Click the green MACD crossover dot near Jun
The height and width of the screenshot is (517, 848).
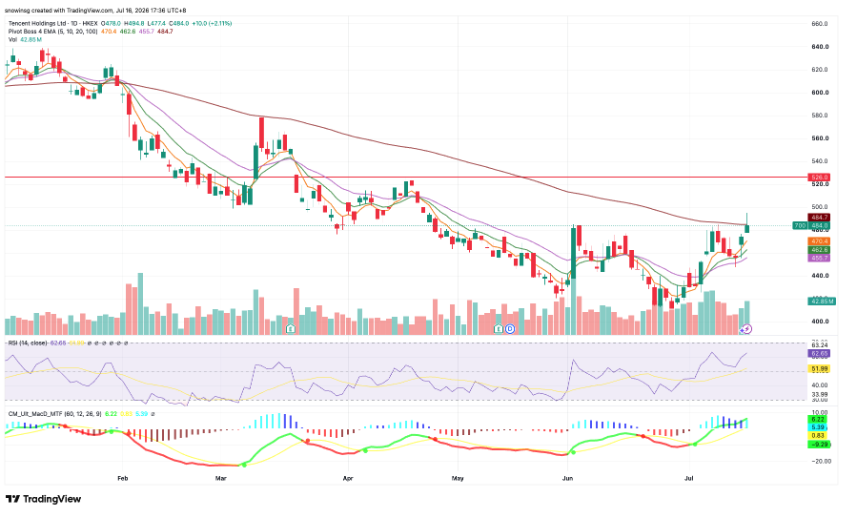[x=573, y=452]
